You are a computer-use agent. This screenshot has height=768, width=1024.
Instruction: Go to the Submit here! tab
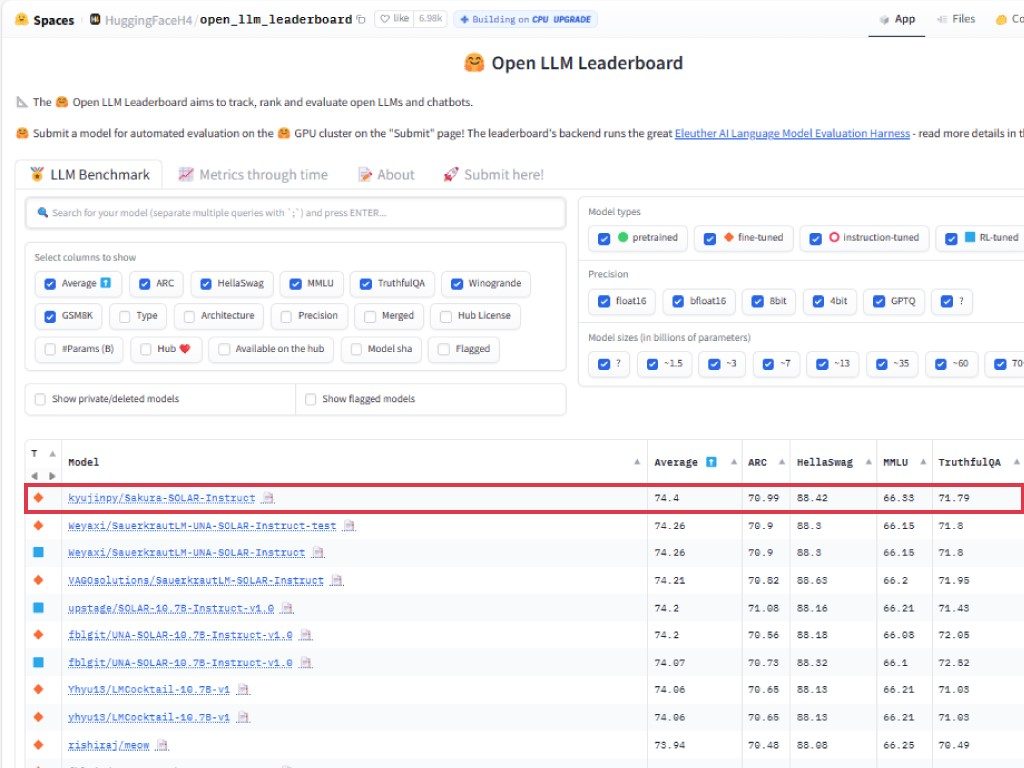[494, 175]
